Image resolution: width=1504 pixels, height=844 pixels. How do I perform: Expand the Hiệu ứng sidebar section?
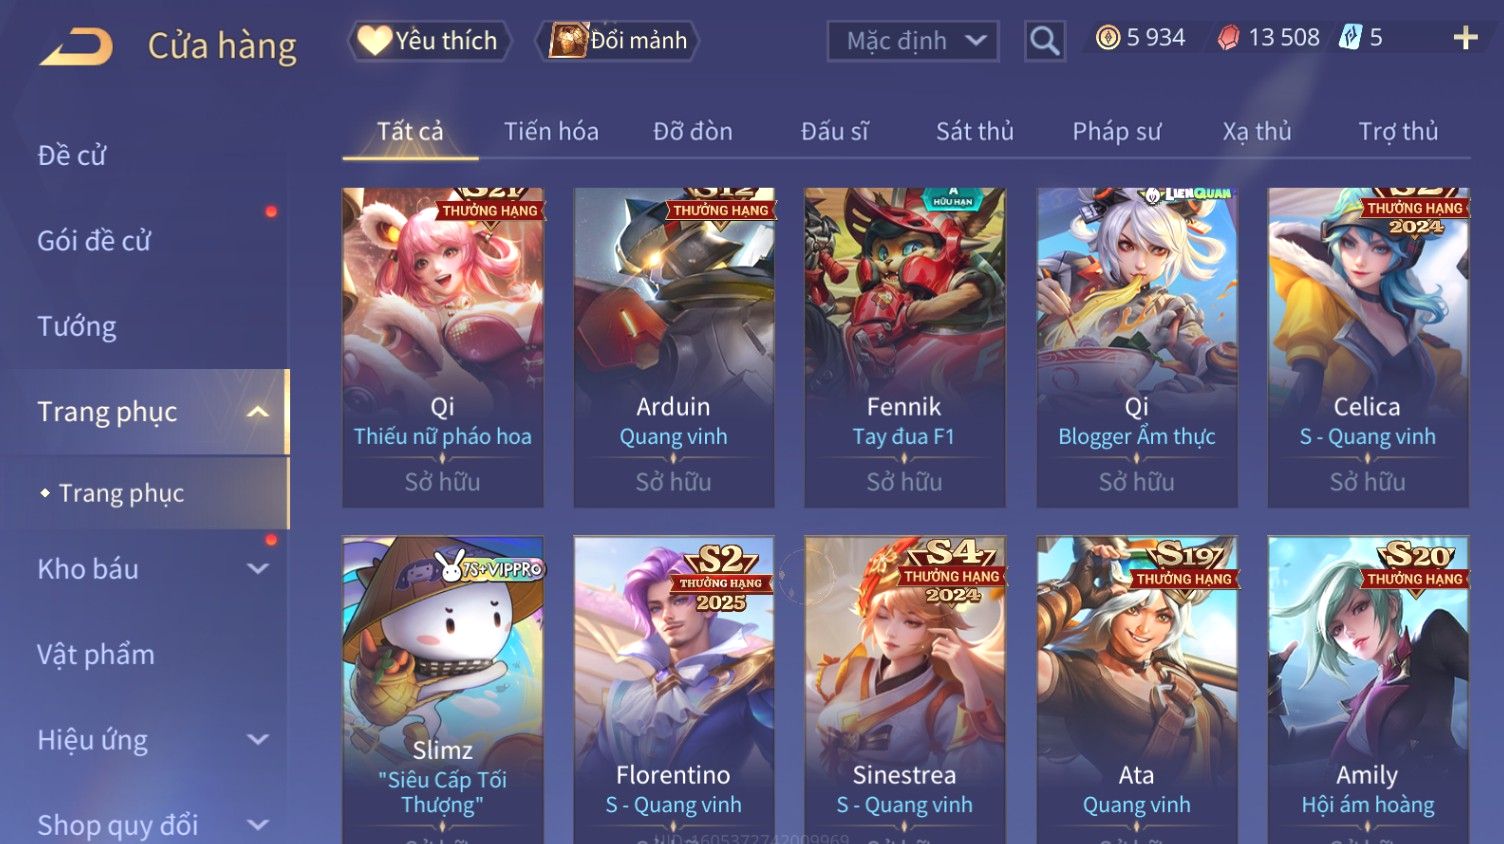point(258,740)
